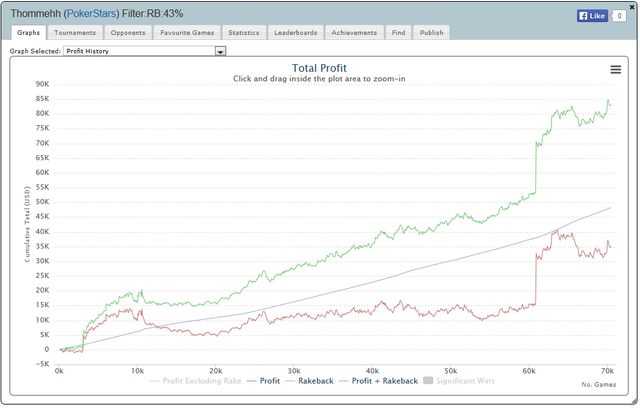Image resolution: width=640 pixels, height=412 pixels.
Task: Click the Facebook like count bubble
Action: pyautogui.click(x=619, y=16)
